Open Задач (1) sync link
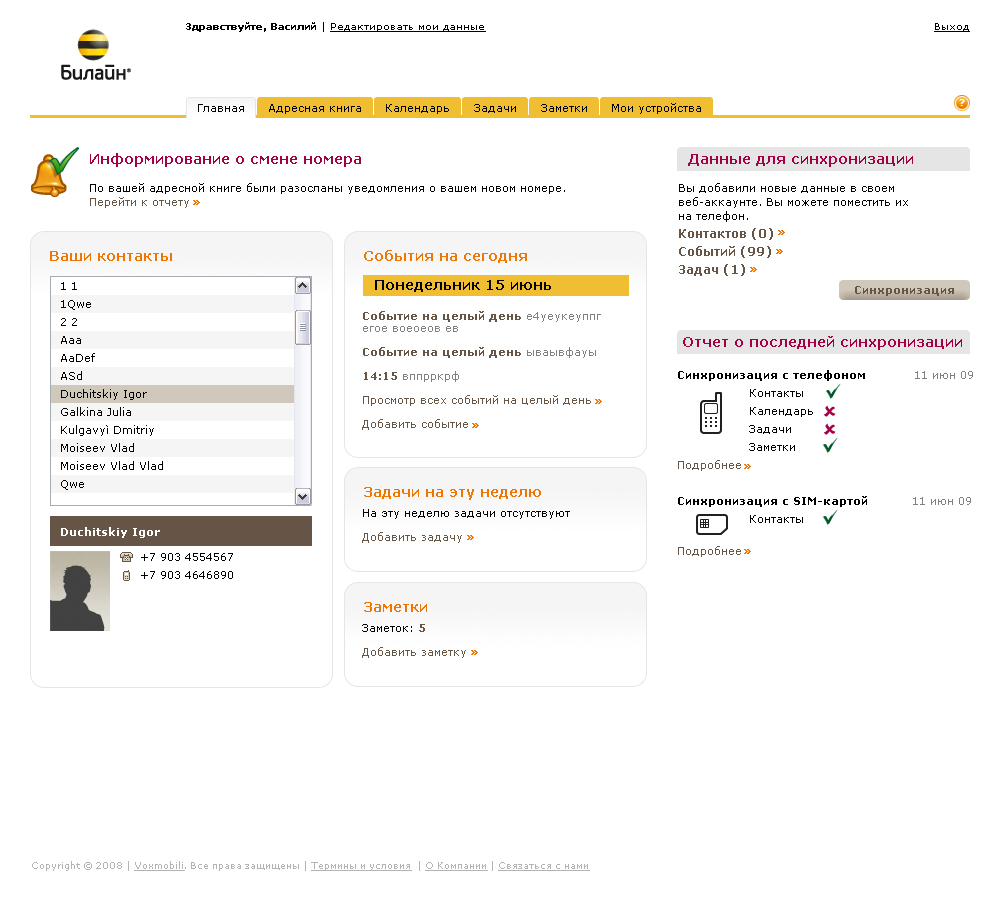This screenshot has width=1000, height=900. click(x=717, y=269)
